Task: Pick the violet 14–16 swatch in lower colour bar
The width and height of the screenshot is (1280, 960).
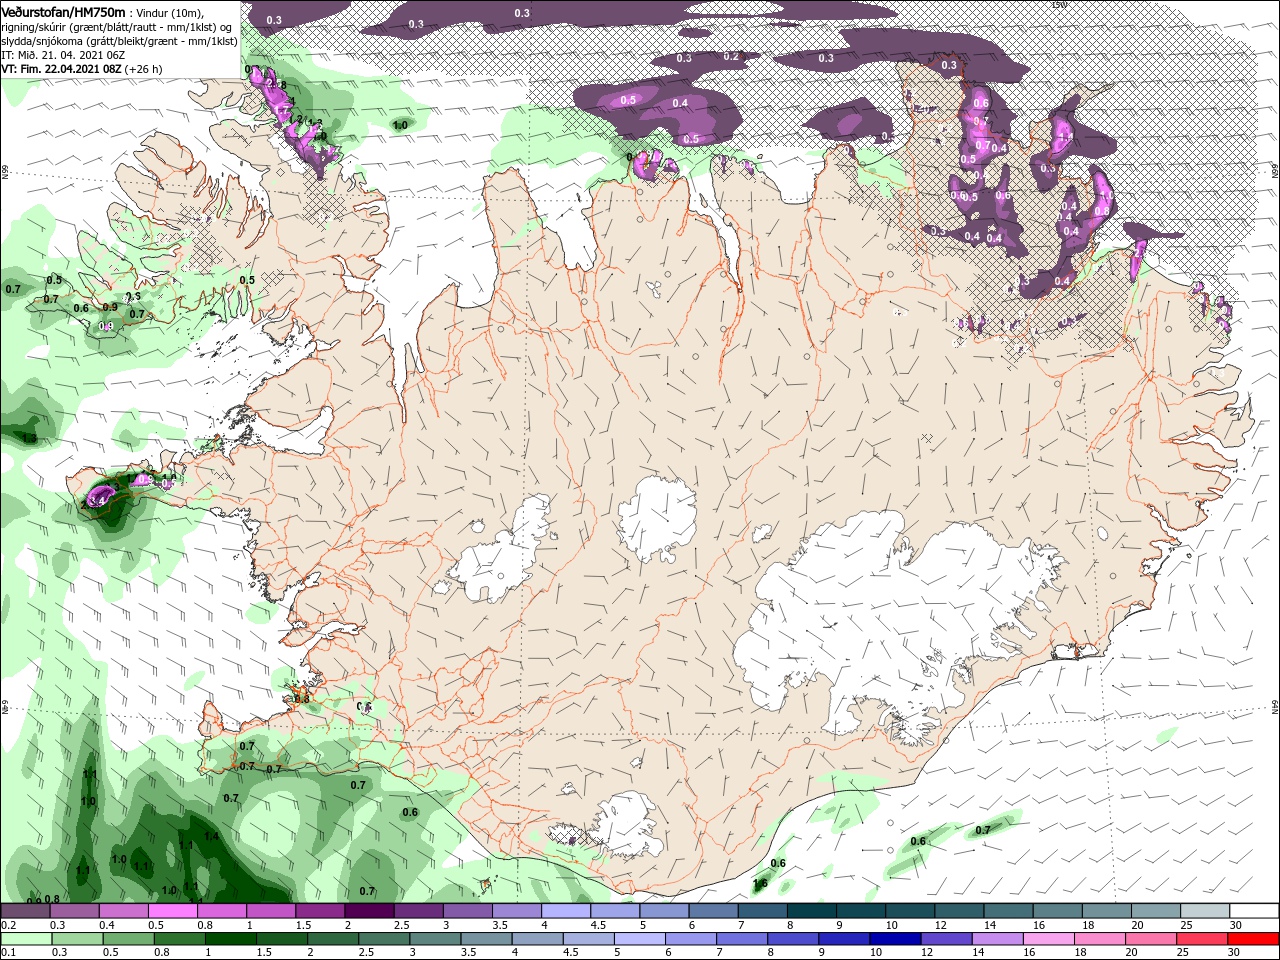Action: [998, 939]
